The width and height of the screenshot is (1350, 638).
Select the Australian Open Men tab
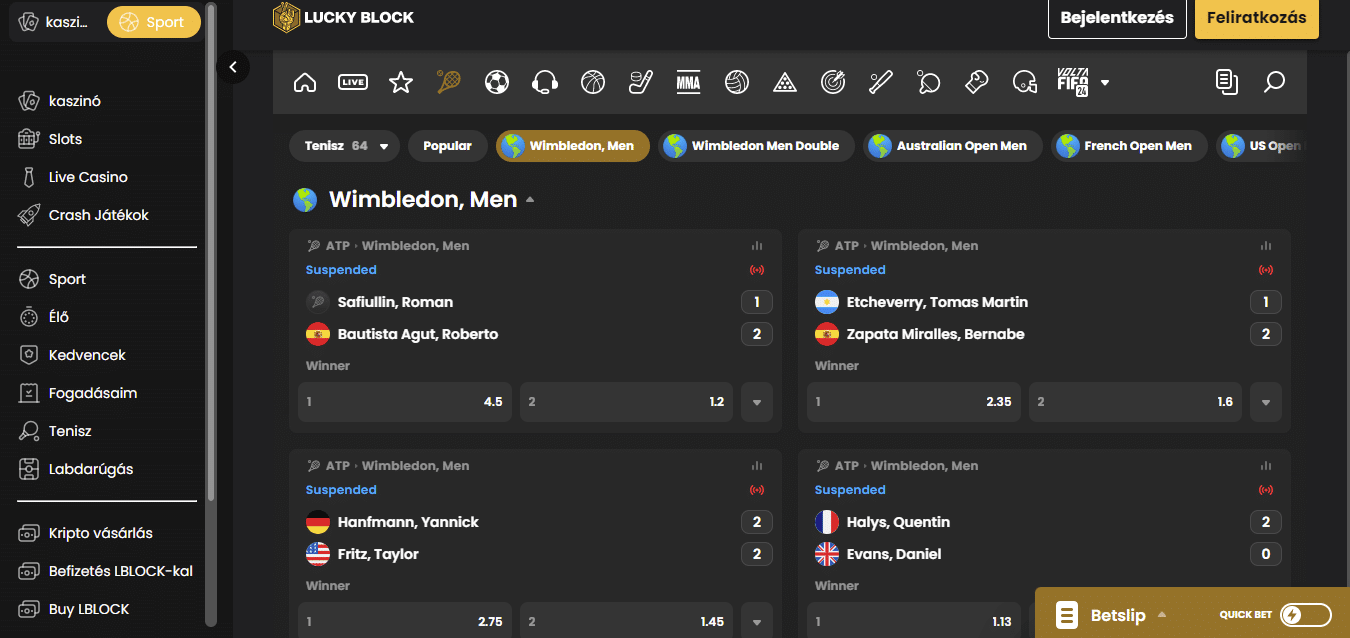(x=953, y=146)
